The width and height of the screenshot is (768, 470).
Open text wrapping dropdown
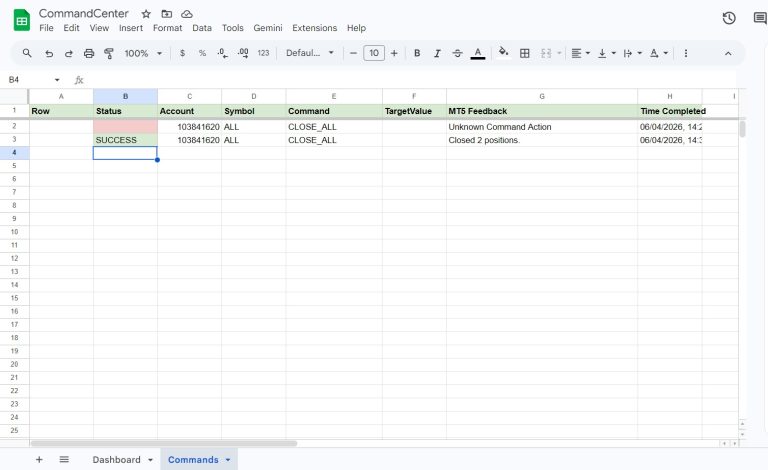coord(632,53)
